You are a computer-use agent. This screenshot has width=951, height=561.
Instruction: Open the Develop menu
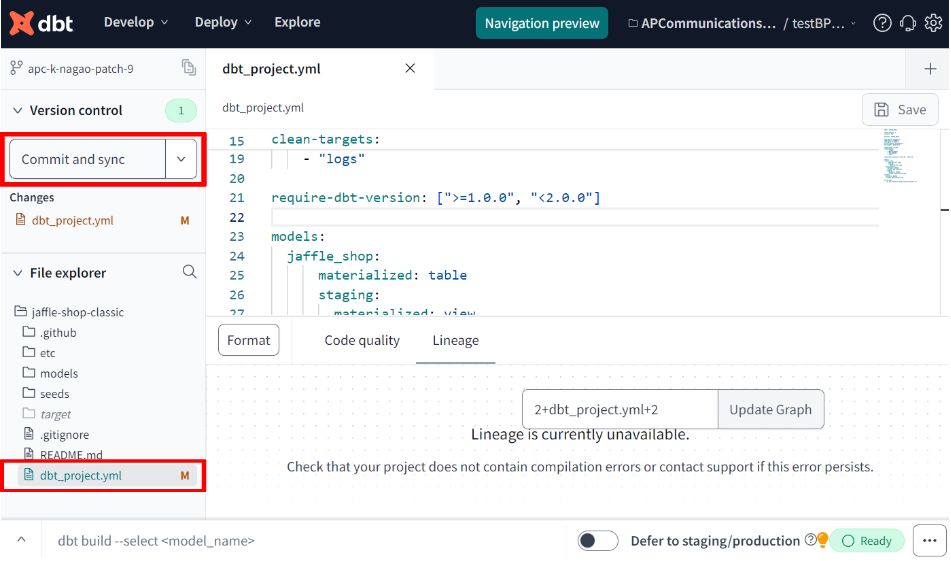pos(136,22)
